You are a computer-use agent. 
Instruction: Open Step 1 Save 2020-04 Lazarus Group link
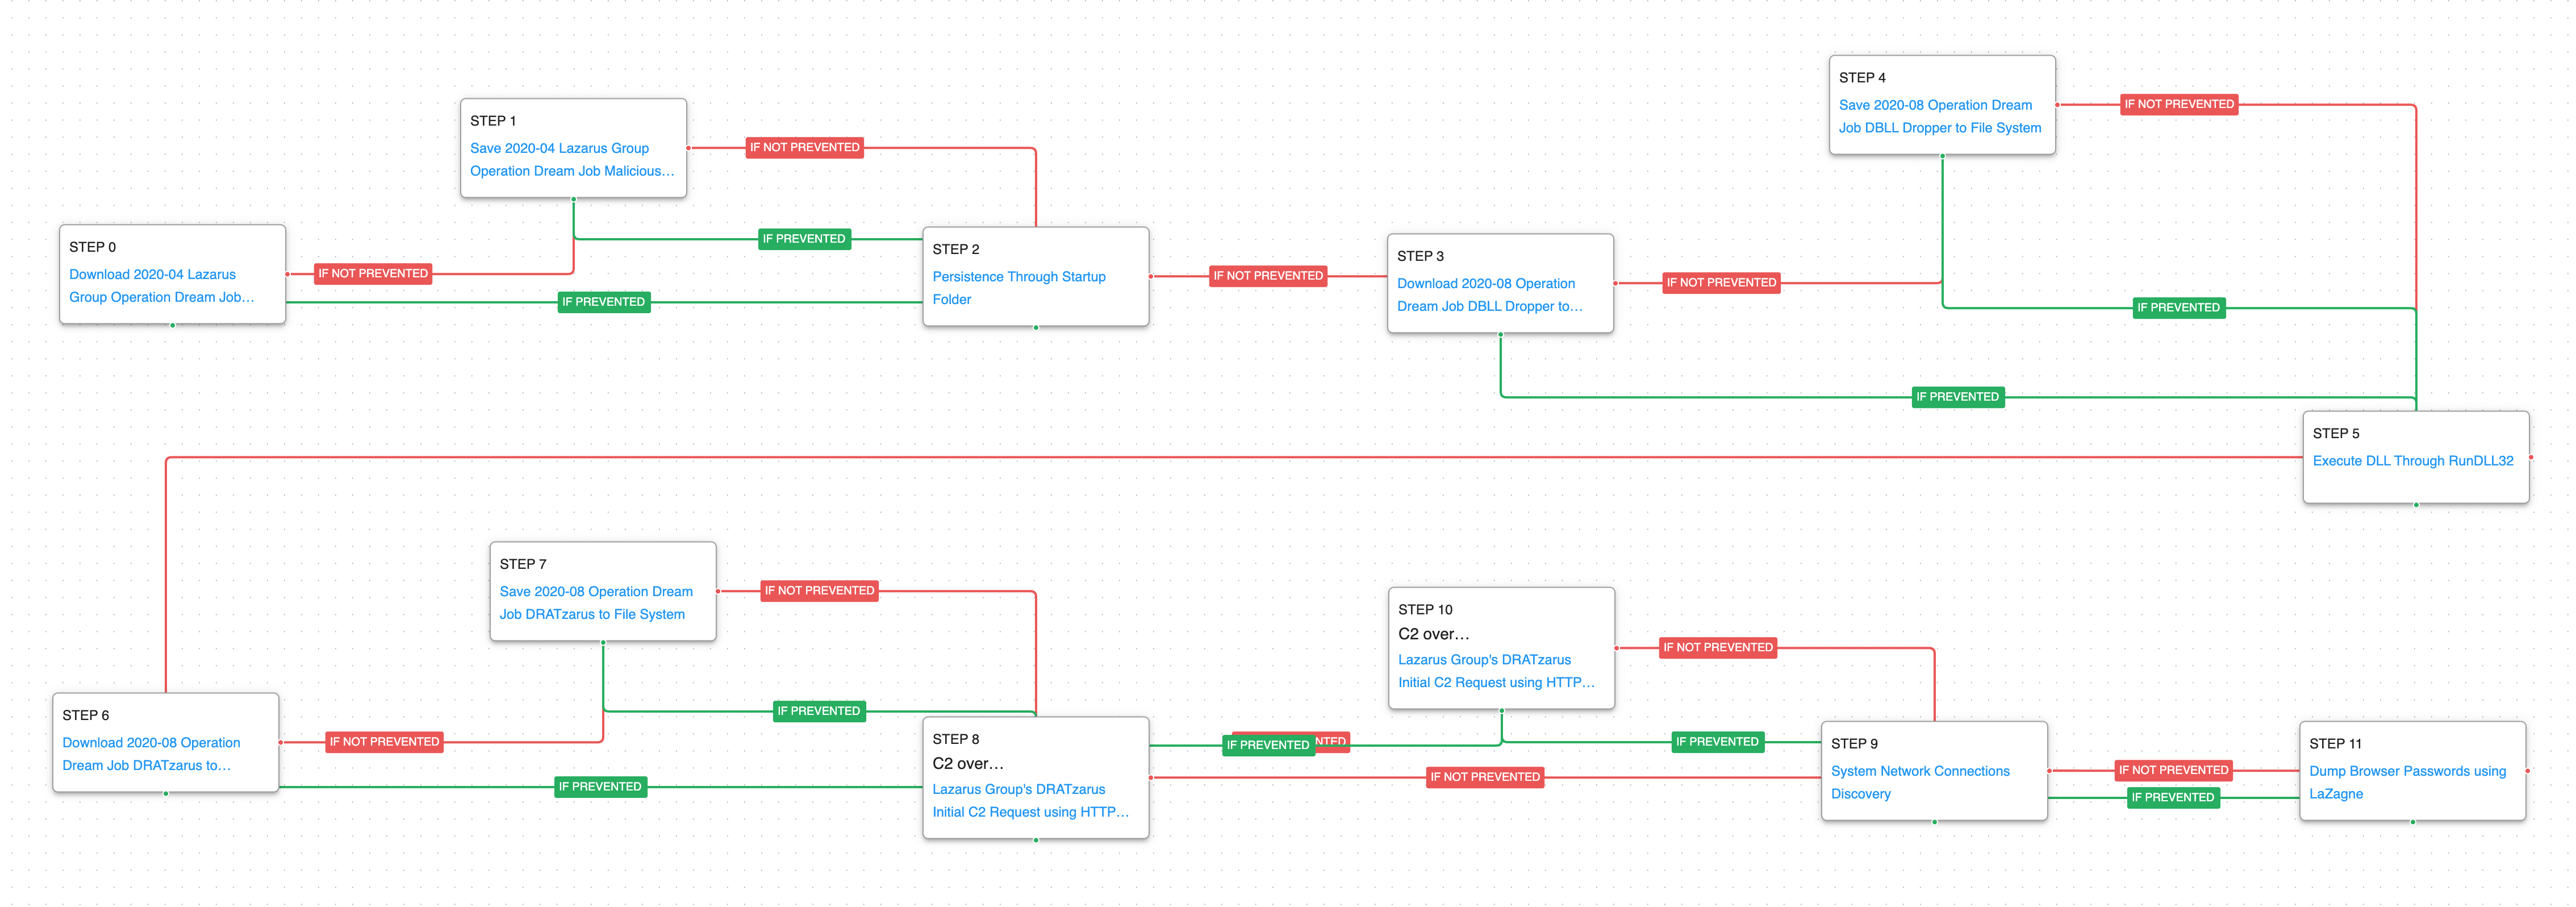(559, 148)
